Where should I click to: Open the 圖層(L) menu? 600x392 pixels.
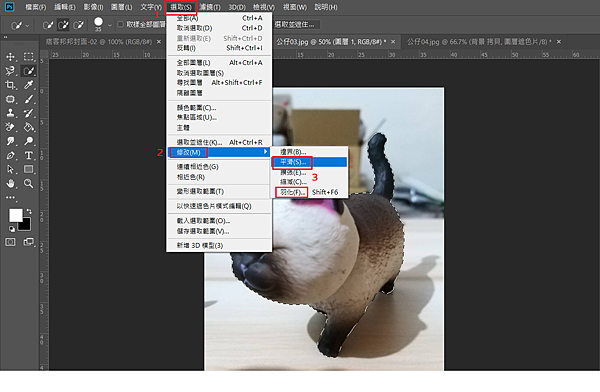[121, 7]
